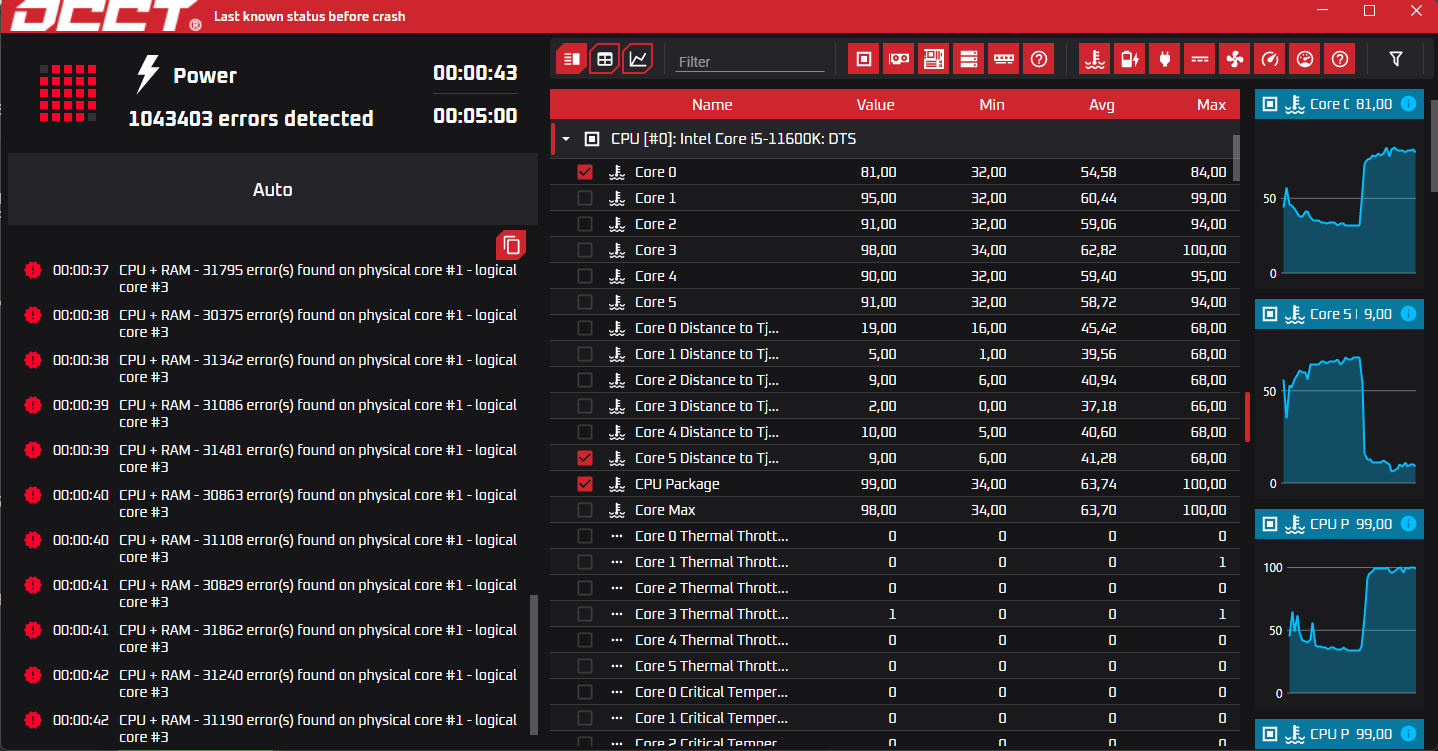This screenshot has width=1438, height=751.
Task: Click info icon on Core 0 graph header
Action: coord(1408,104)
